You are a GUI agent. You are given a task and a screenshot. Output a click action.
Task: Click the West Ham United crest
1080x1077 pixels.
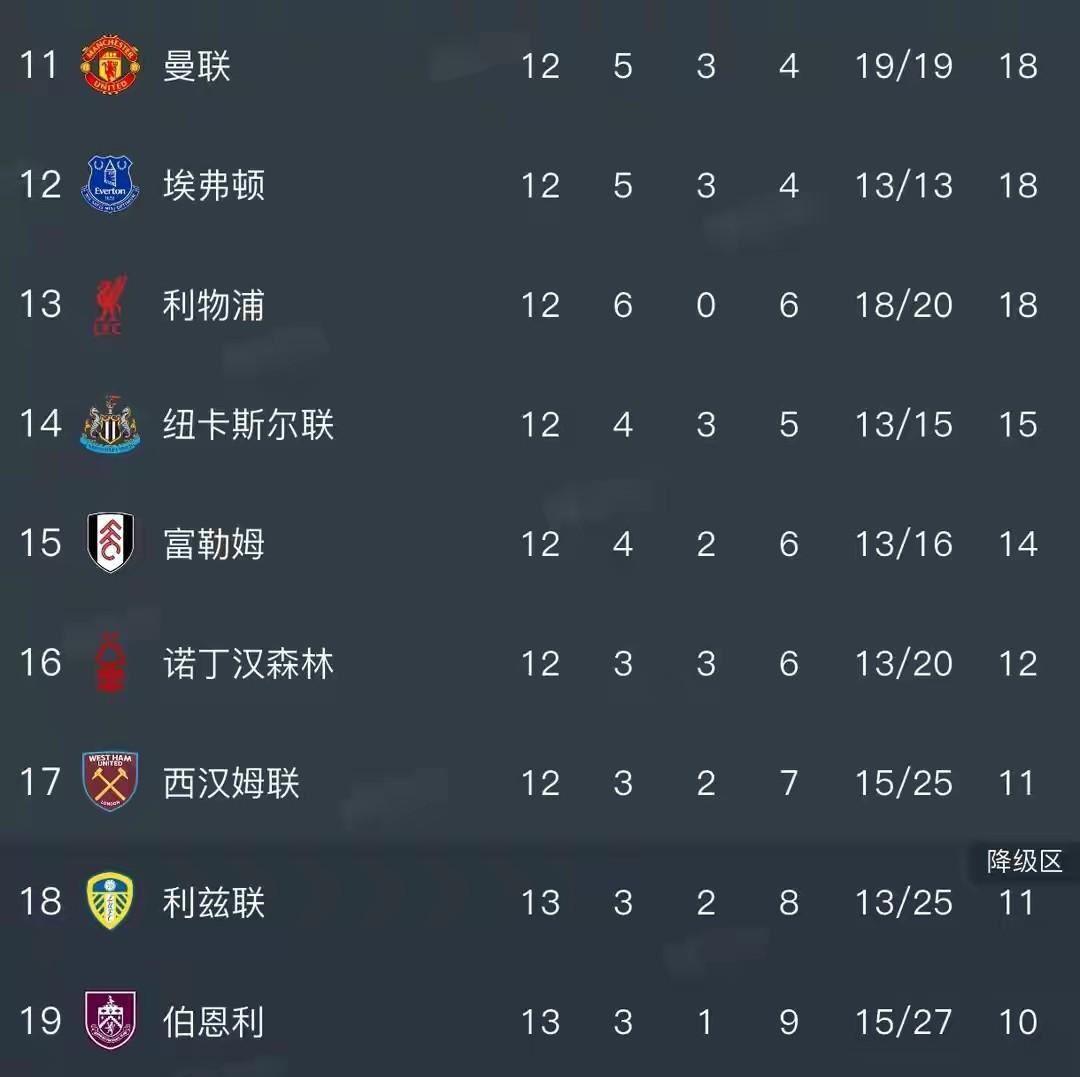coord(110,782)
